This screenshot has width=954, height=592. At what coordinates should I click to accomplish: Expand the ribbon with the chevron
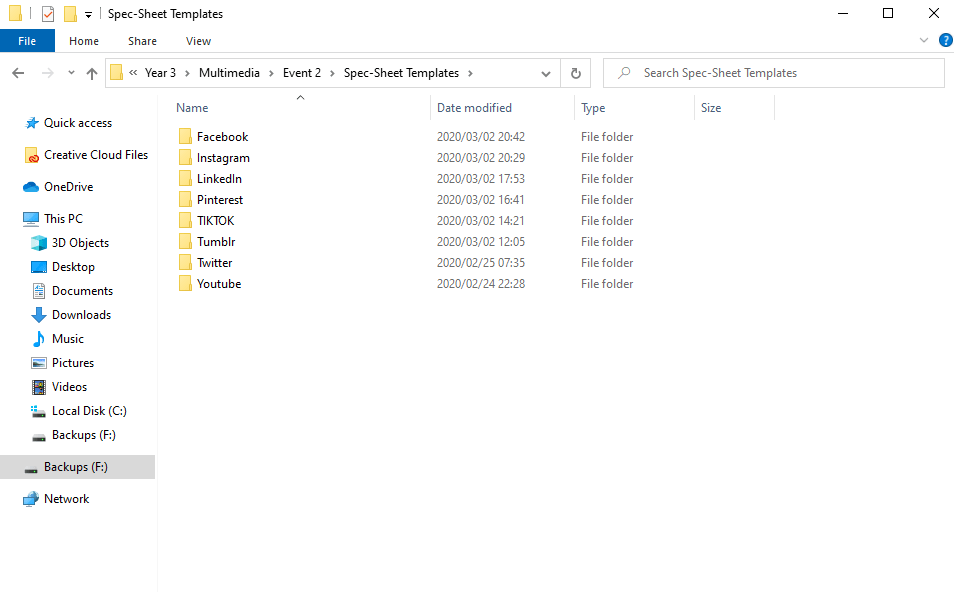click(x=924, y=41)
